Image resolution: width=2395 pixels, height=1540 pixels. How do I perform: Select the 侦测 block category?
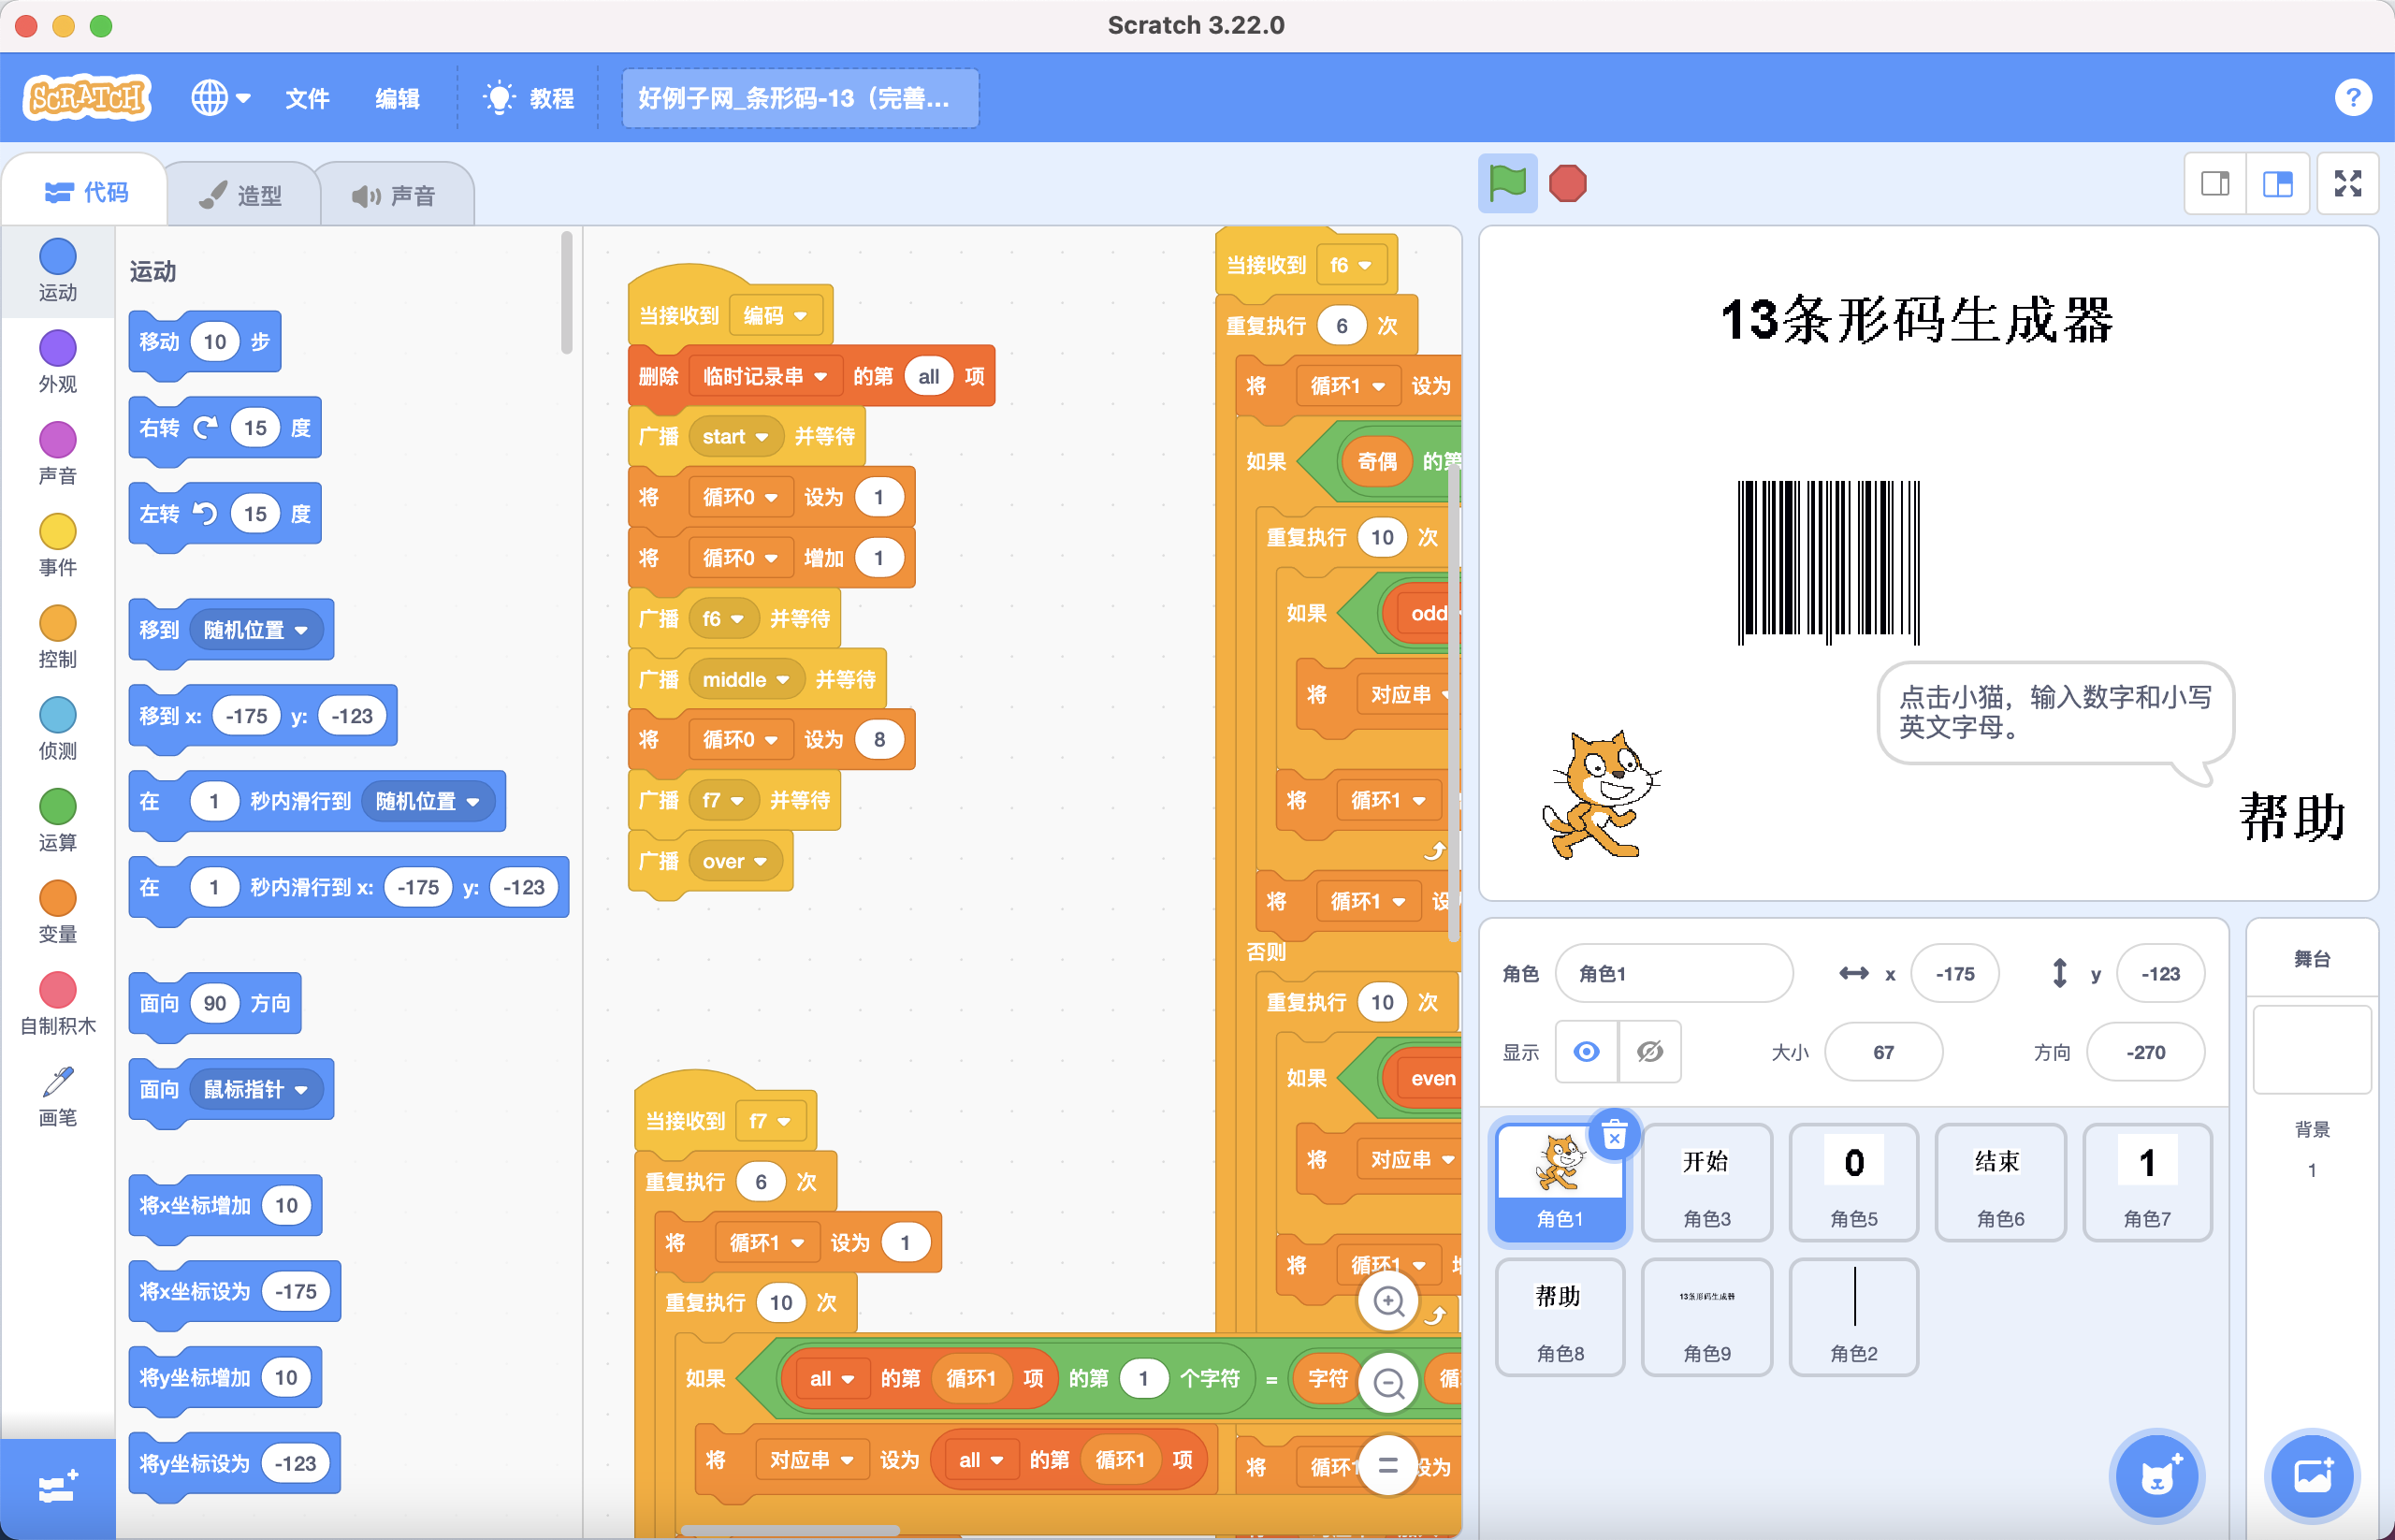pyautogui.click(x=58, y=729)
